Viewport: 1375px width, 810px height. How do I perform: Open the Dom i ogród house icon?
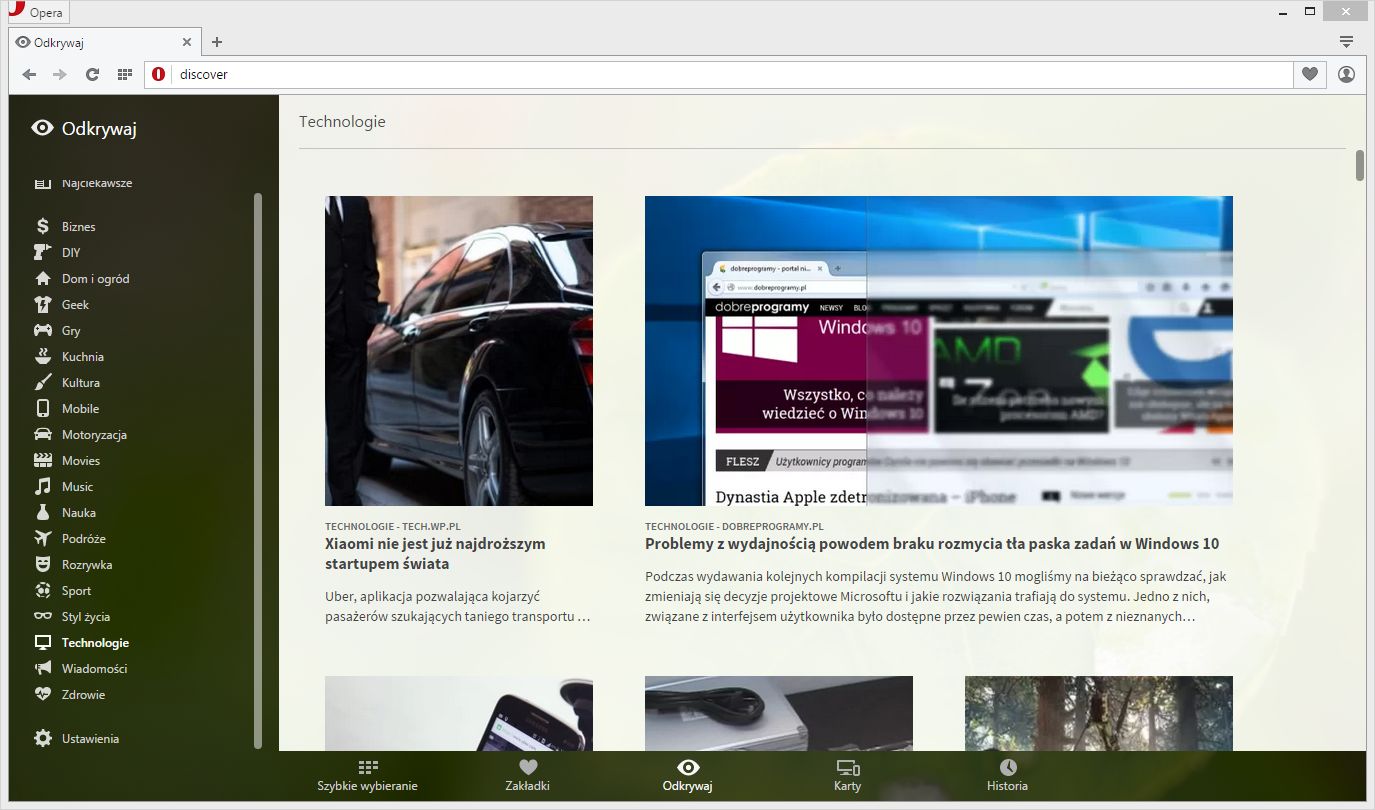[42, 279]
